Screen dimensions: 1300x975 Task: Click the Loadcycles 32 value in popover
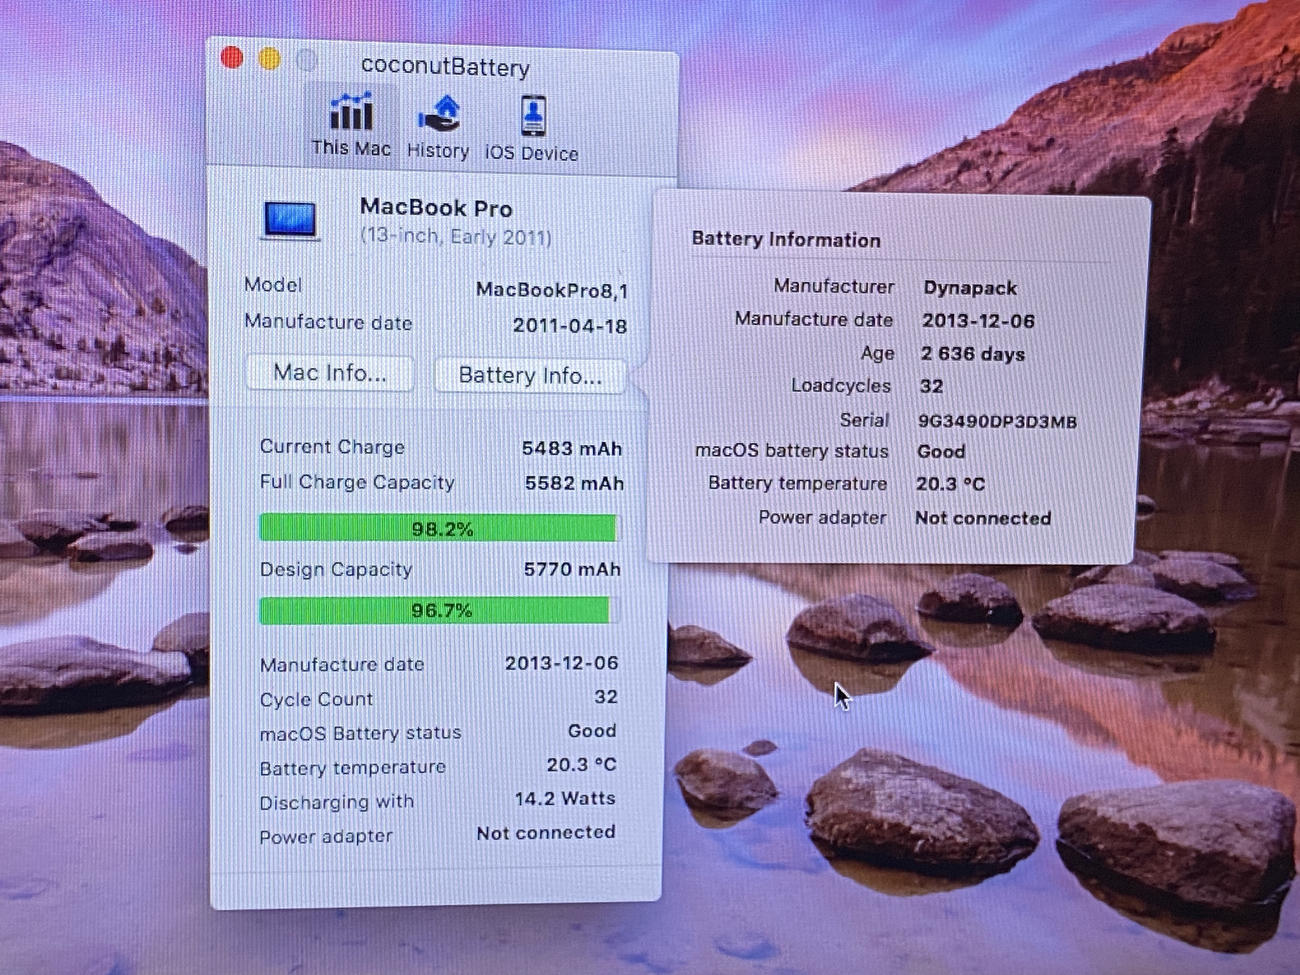pyautogui.click(x=931, y=386)
